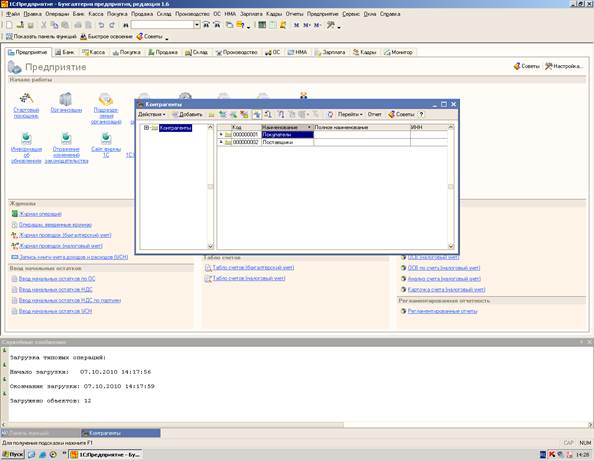Open the Операции menu
Screen dimensions: 594x461
(x=57, y=14)
